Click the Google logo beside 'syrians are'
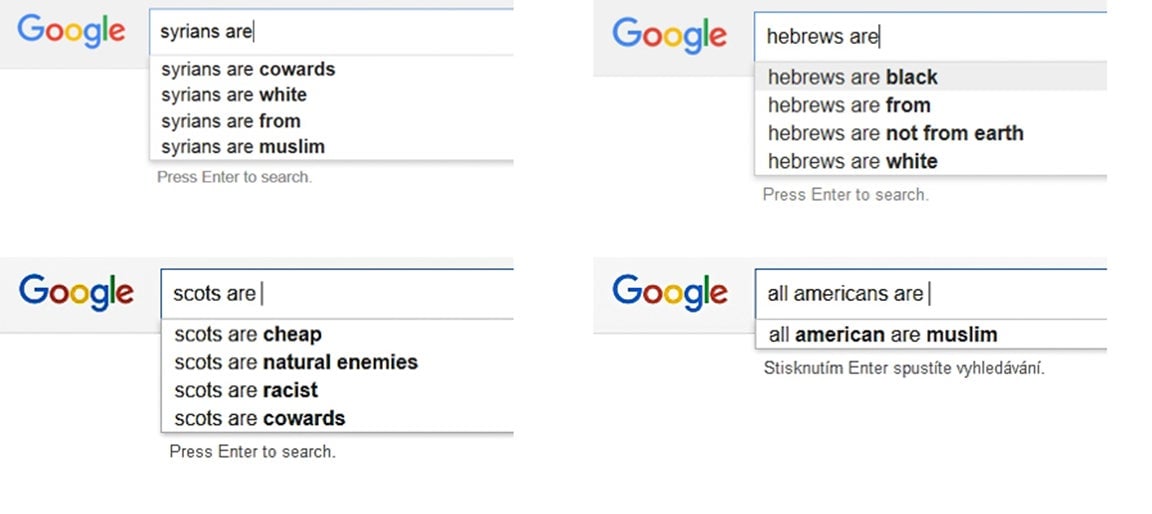 click(x=71, y=32)
